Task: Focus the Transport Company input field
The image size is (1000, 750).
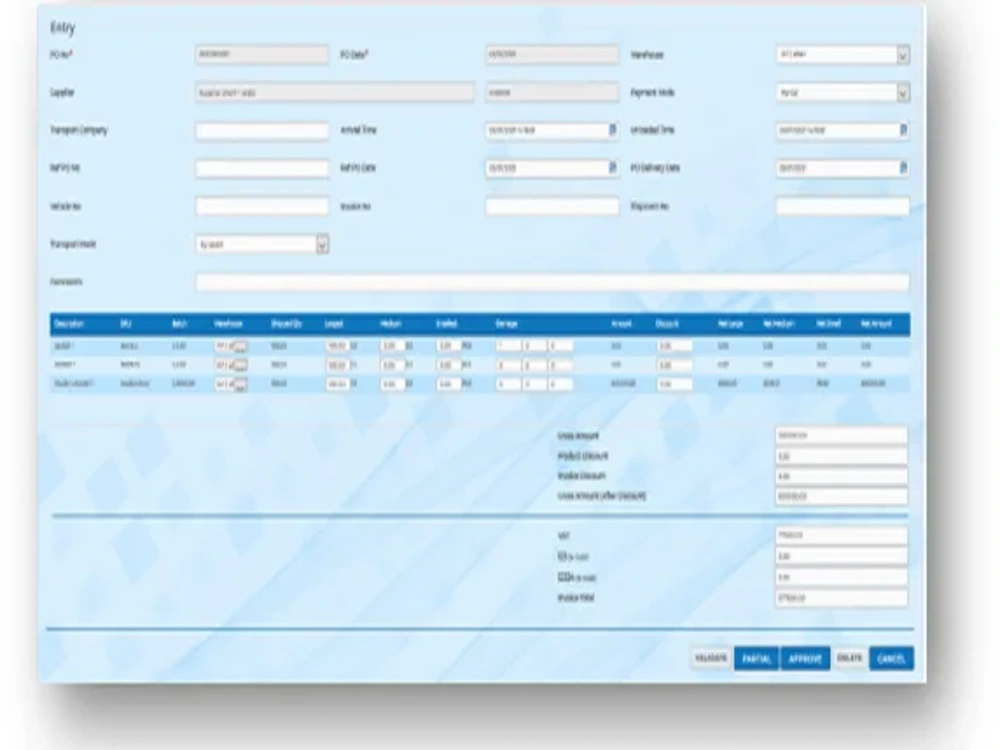Action: point(262,131)
